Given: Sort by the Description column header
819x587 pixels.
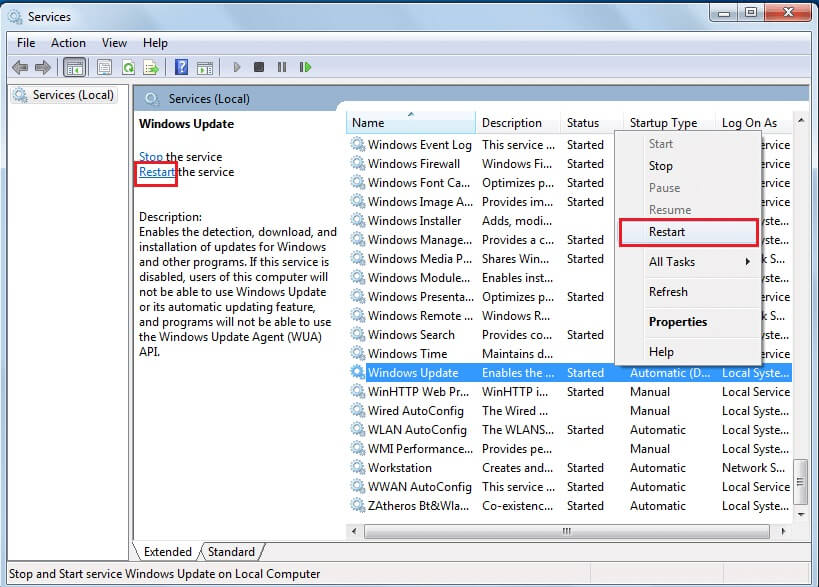Looking at the screenshot, I should (x=518, y=123).
